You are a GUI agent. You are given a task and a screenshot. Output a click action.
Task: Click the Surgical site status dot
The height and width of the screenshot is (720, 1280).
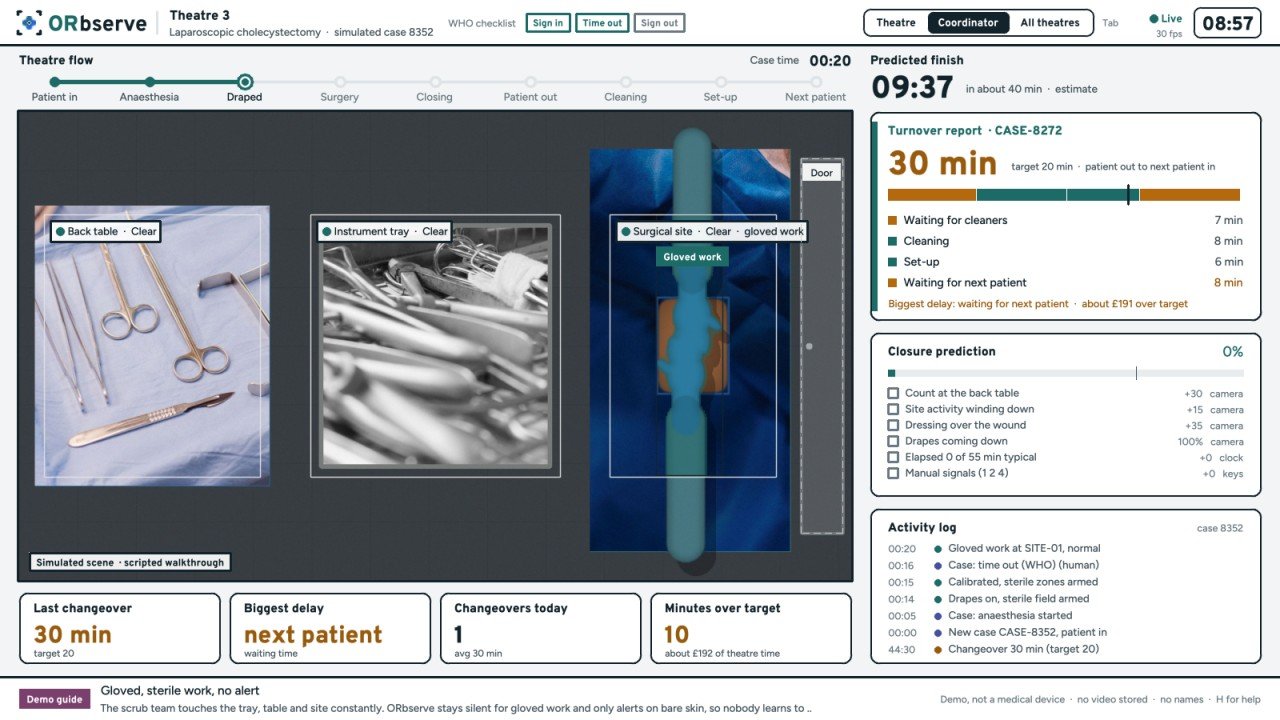coord(625,231)
